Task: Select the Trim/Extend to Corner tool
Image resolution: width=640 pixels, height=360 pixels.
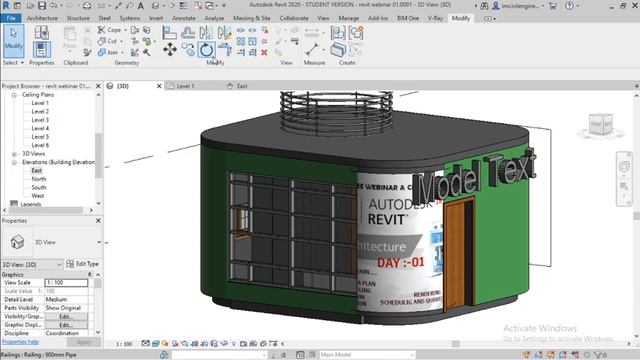Action: [224, 50]
